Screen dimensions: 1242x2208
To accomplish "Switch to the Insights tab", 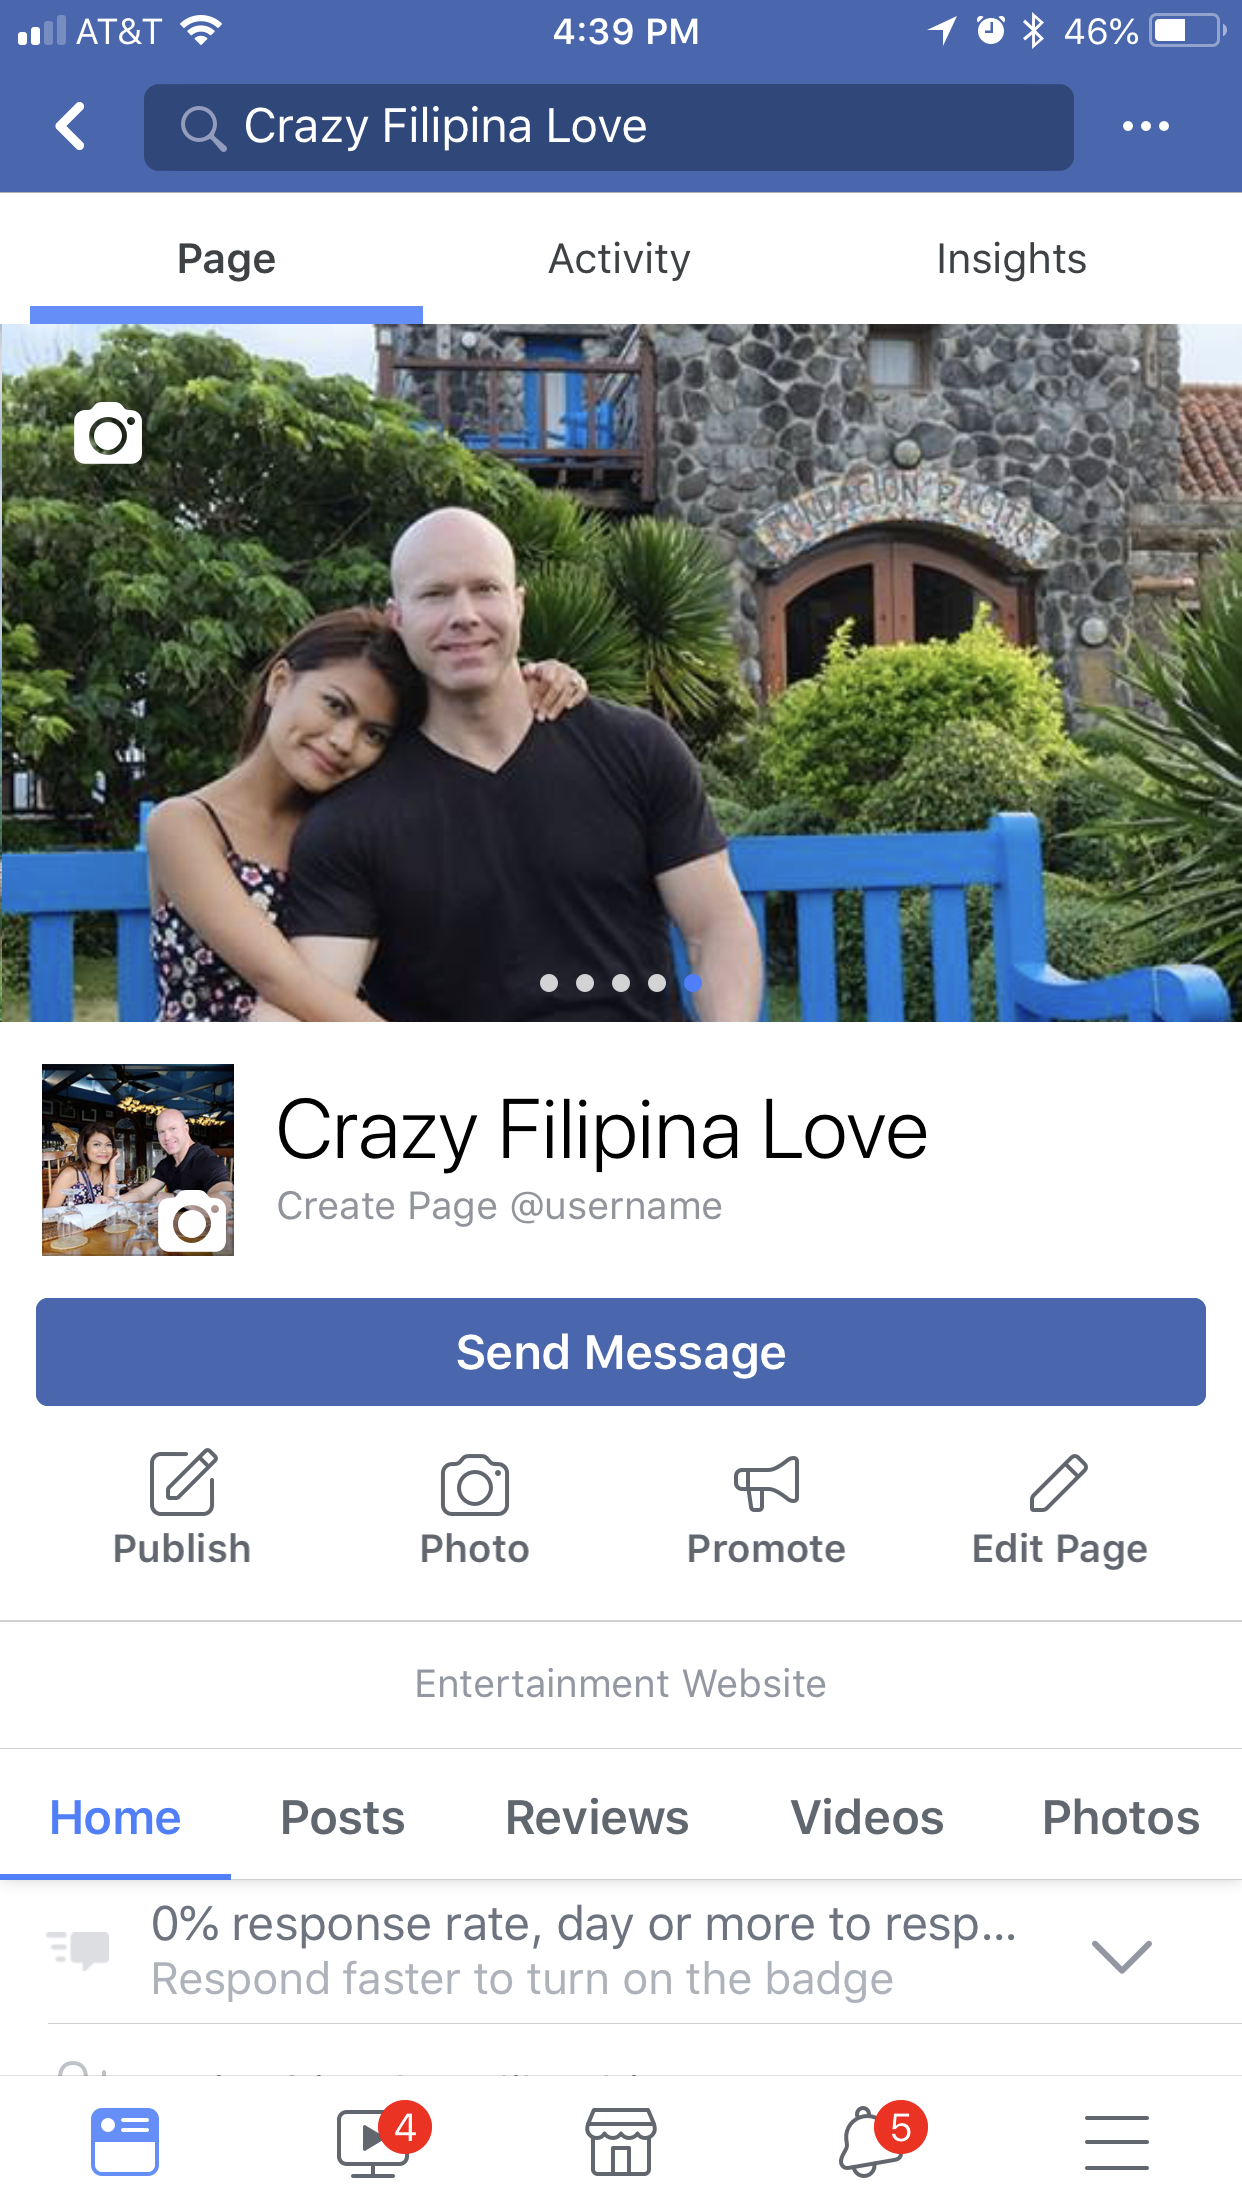I will click(x=1011, y=259).
